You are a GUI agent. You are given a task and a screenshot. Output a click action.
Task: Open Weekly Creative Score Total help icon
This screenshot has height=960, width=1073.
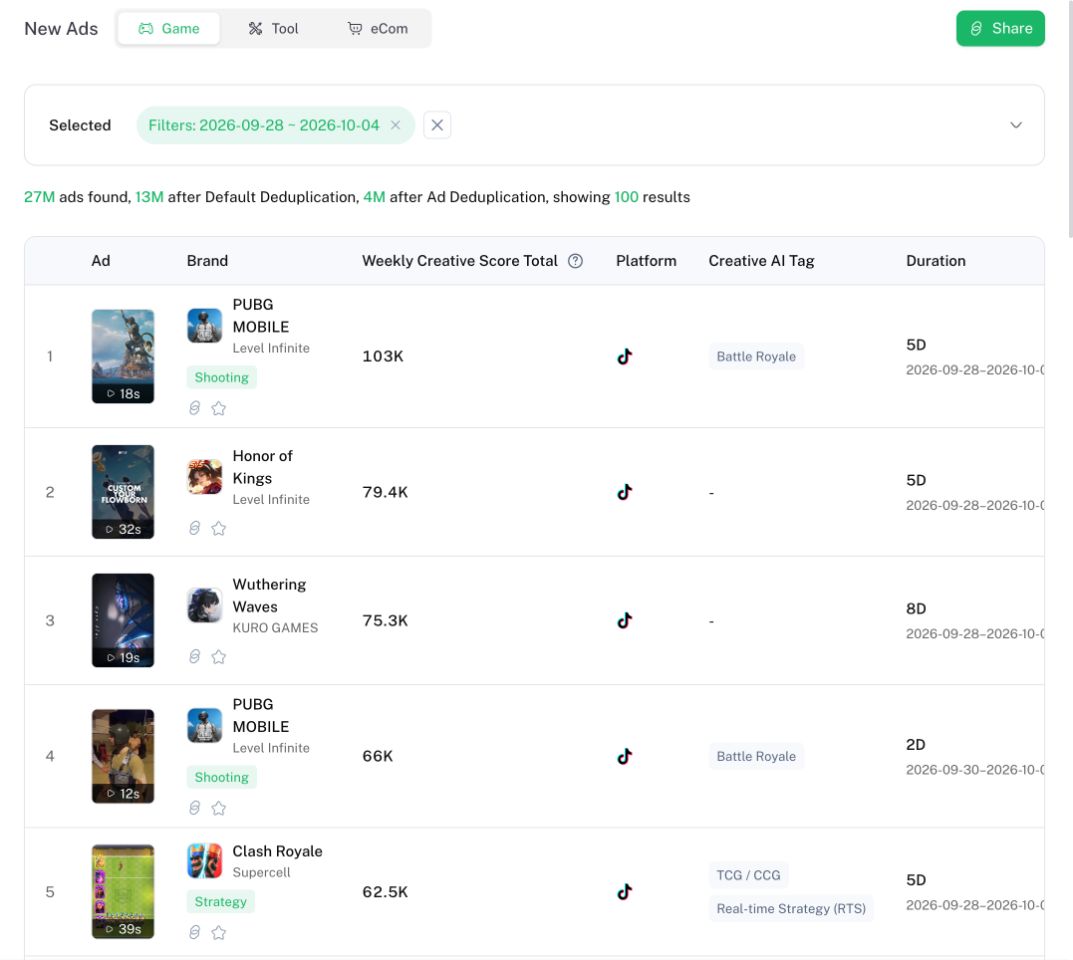coord(576,261)
